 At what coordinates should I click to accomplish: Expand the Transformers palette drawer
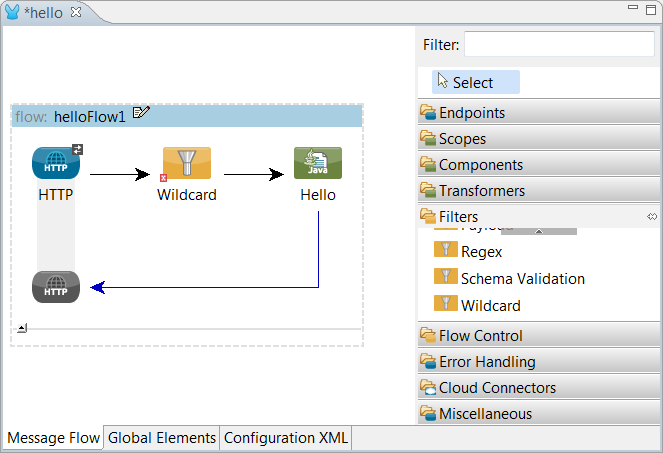481,190
